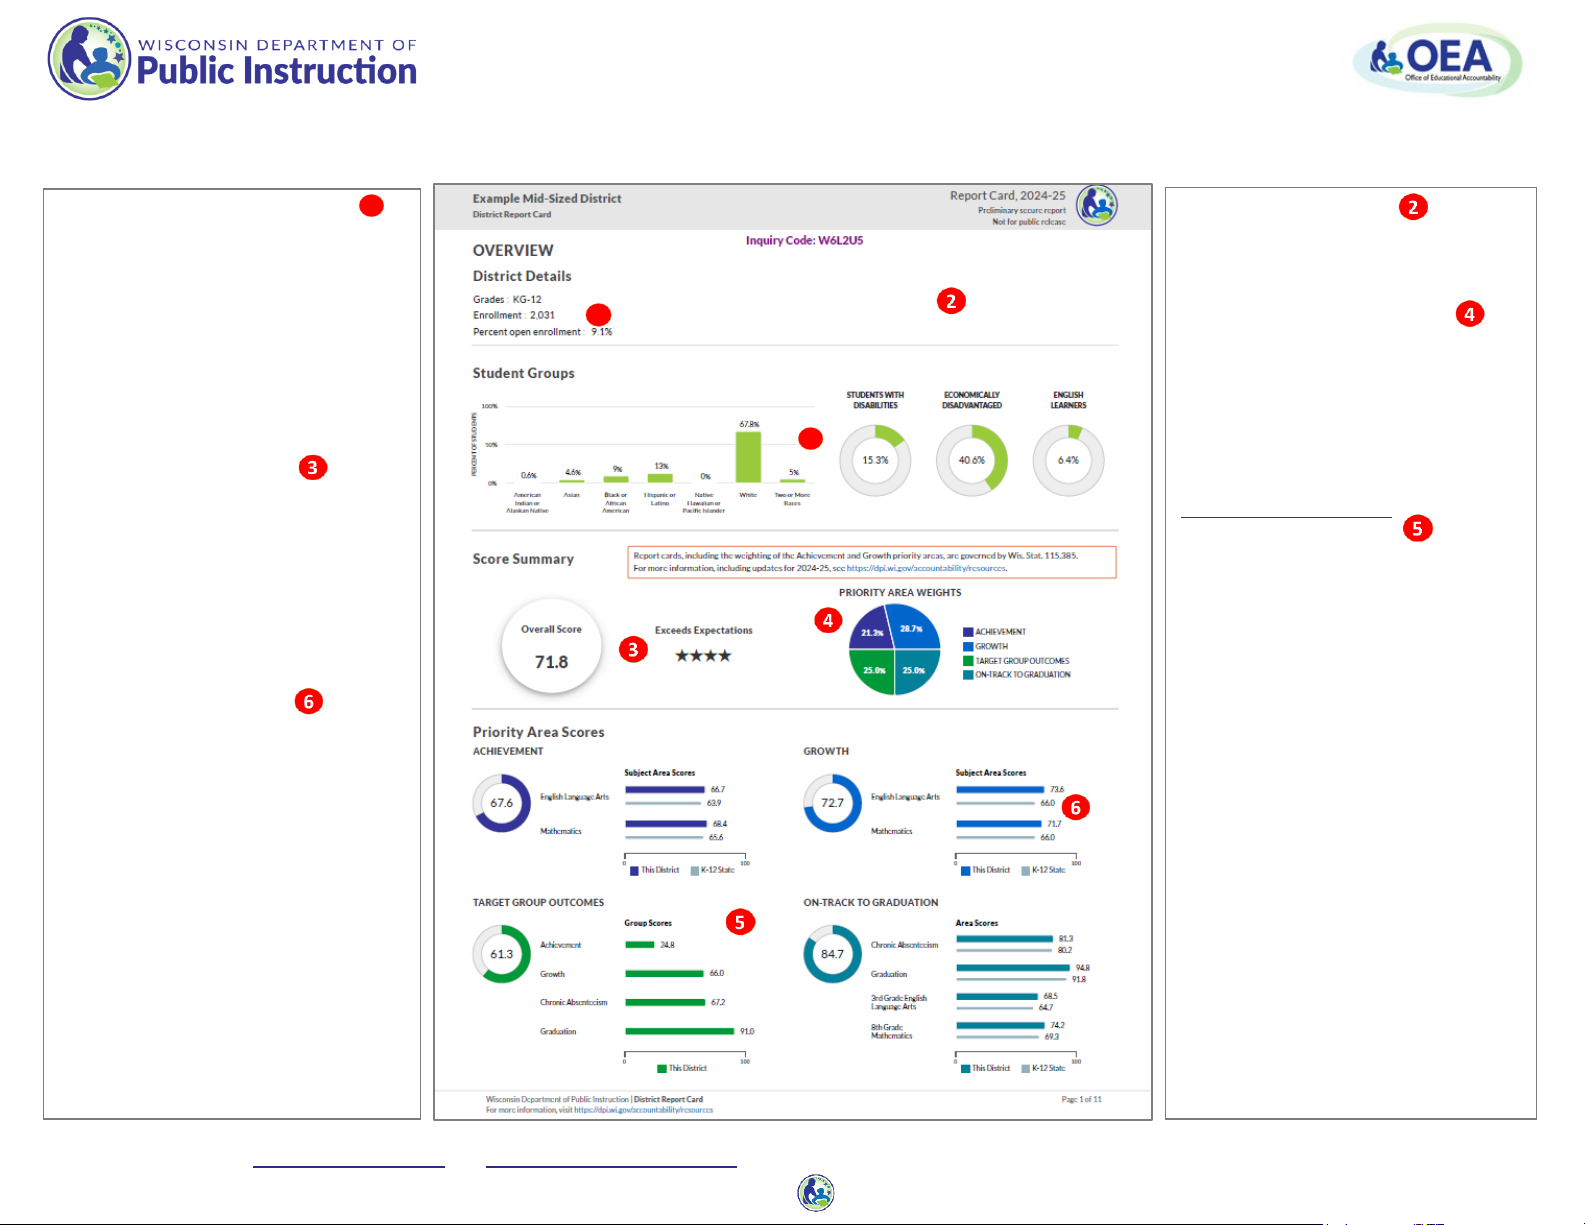Click the small DPI seal at the page bottom
Screen dimensions: 1585x1225
(x=816, y=1192)
